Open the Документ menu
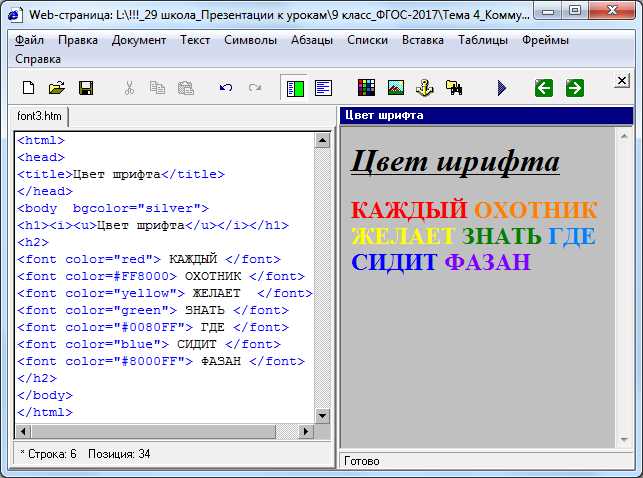The image size is (643, 478). point(139,40)
